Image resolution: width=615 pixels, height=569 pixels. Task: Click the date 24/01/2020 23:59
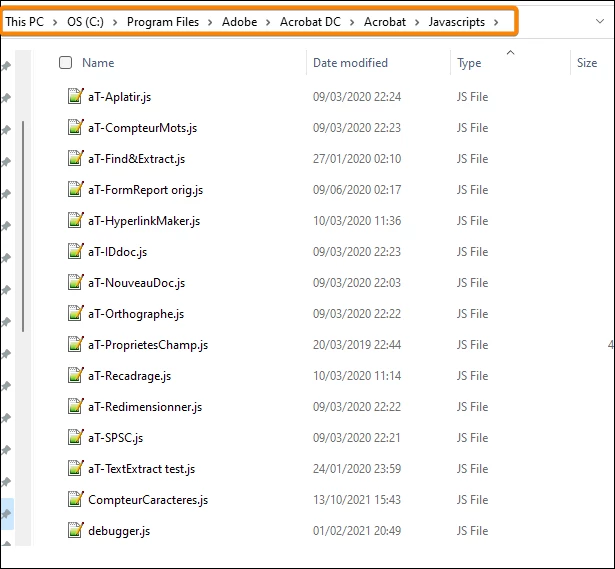(357, 469)
